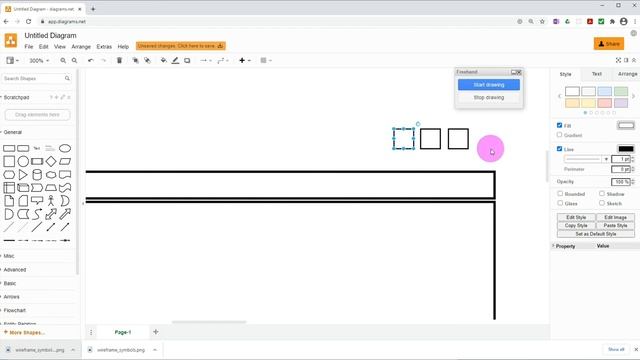This screenshot has height=360, width=640.
Task: Select the cloud shape in General
Action: pos(51,175)
